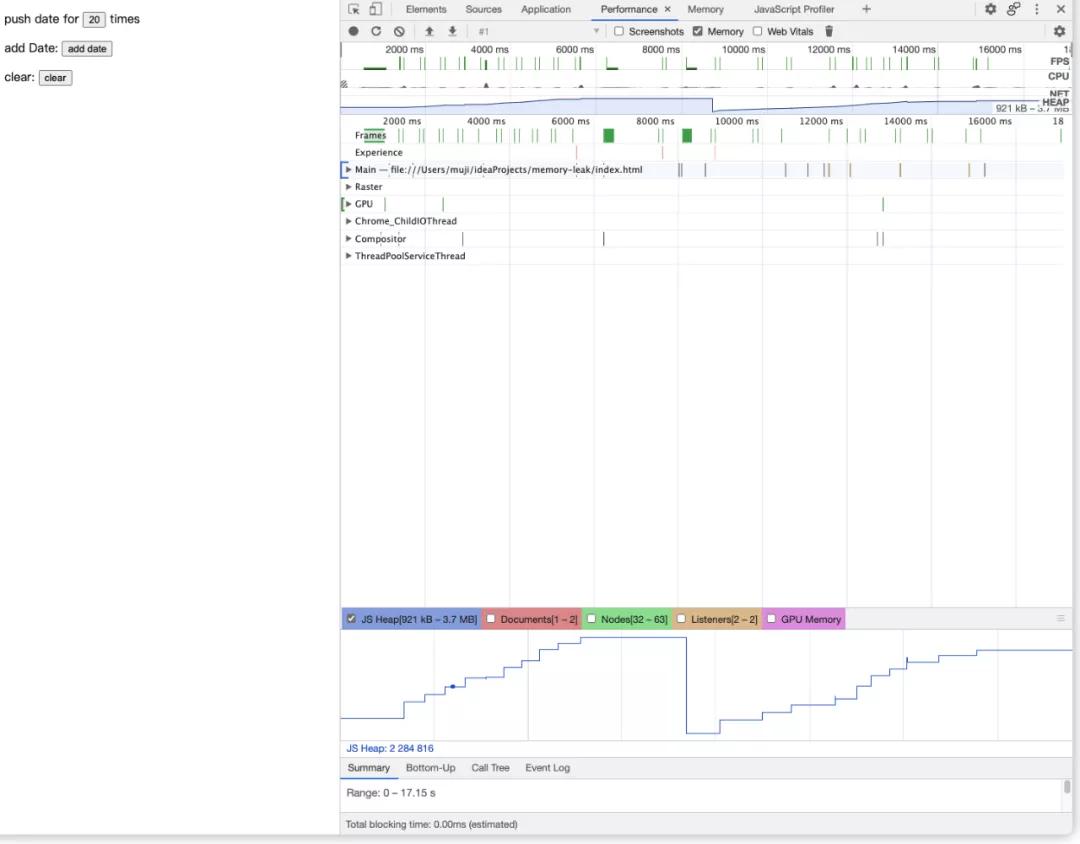Switch to the Elements tab
Viewport: 1080px width, 844px height.
pos(426,9)
